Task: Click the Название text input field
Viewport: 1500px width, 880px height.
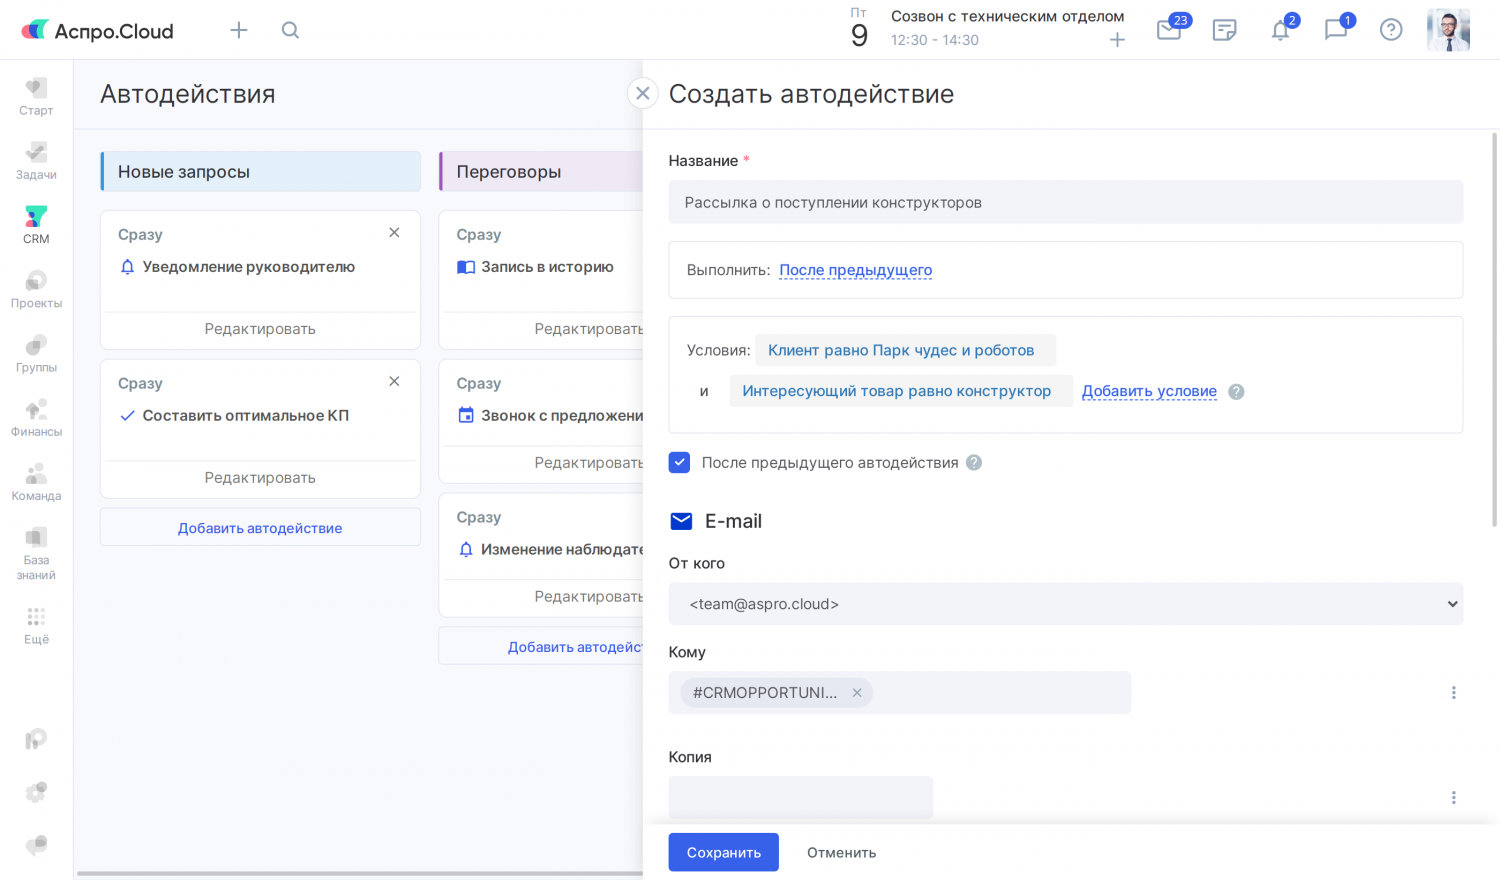Action: coord(1065,202)
